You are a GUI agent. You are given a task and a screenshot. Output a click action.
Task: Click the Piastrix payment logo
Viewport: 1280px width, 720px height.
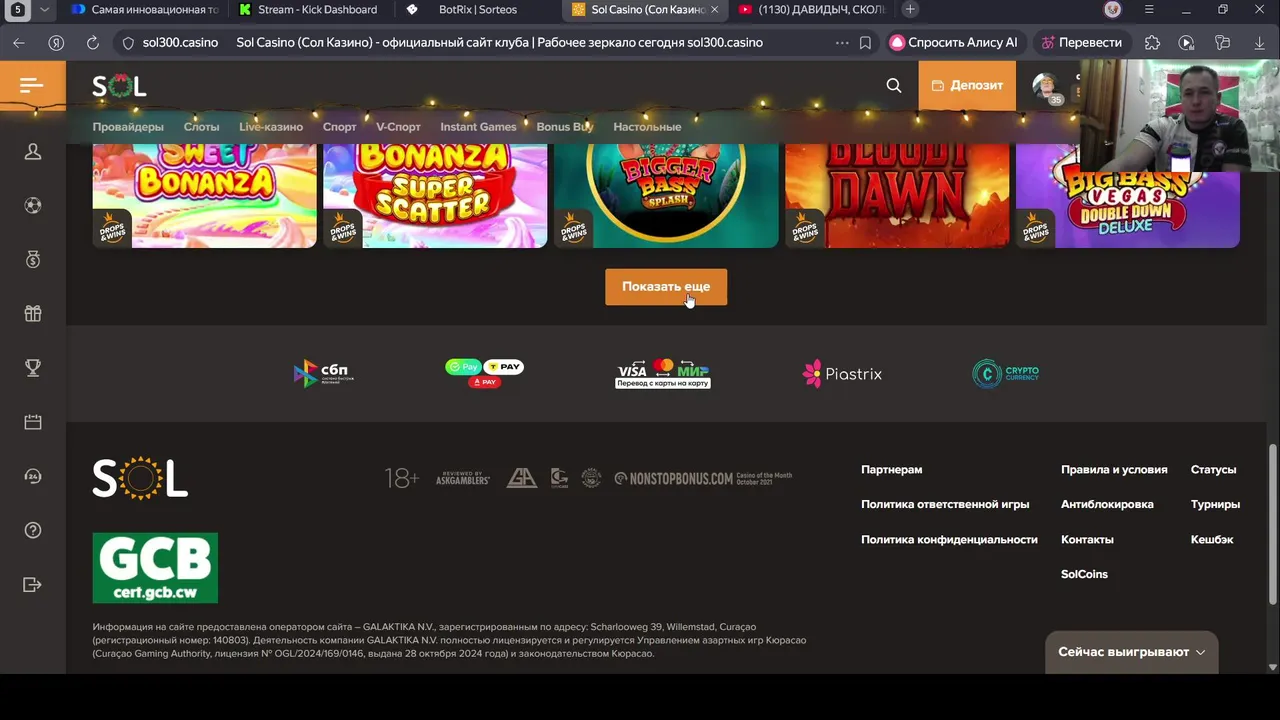pos(842,374)
